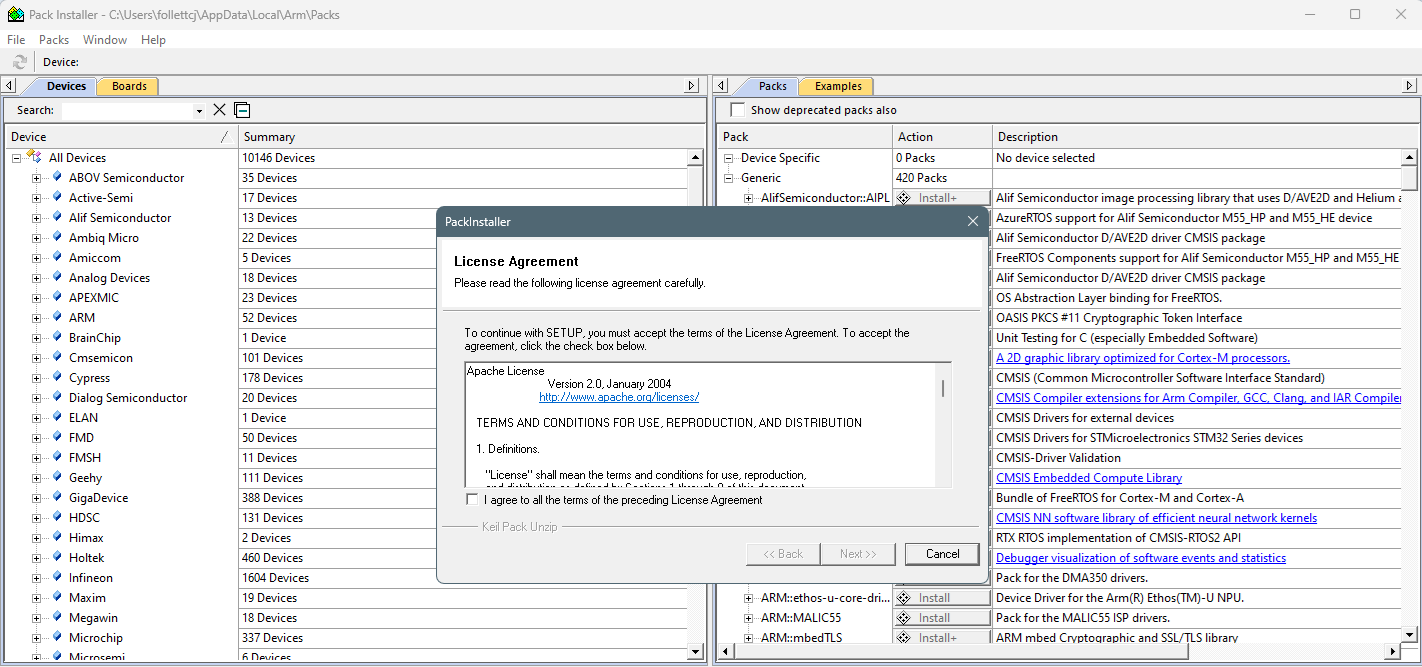Enable Show deprecated packs also
This screenshot has width=1422, height=667.
738,110
